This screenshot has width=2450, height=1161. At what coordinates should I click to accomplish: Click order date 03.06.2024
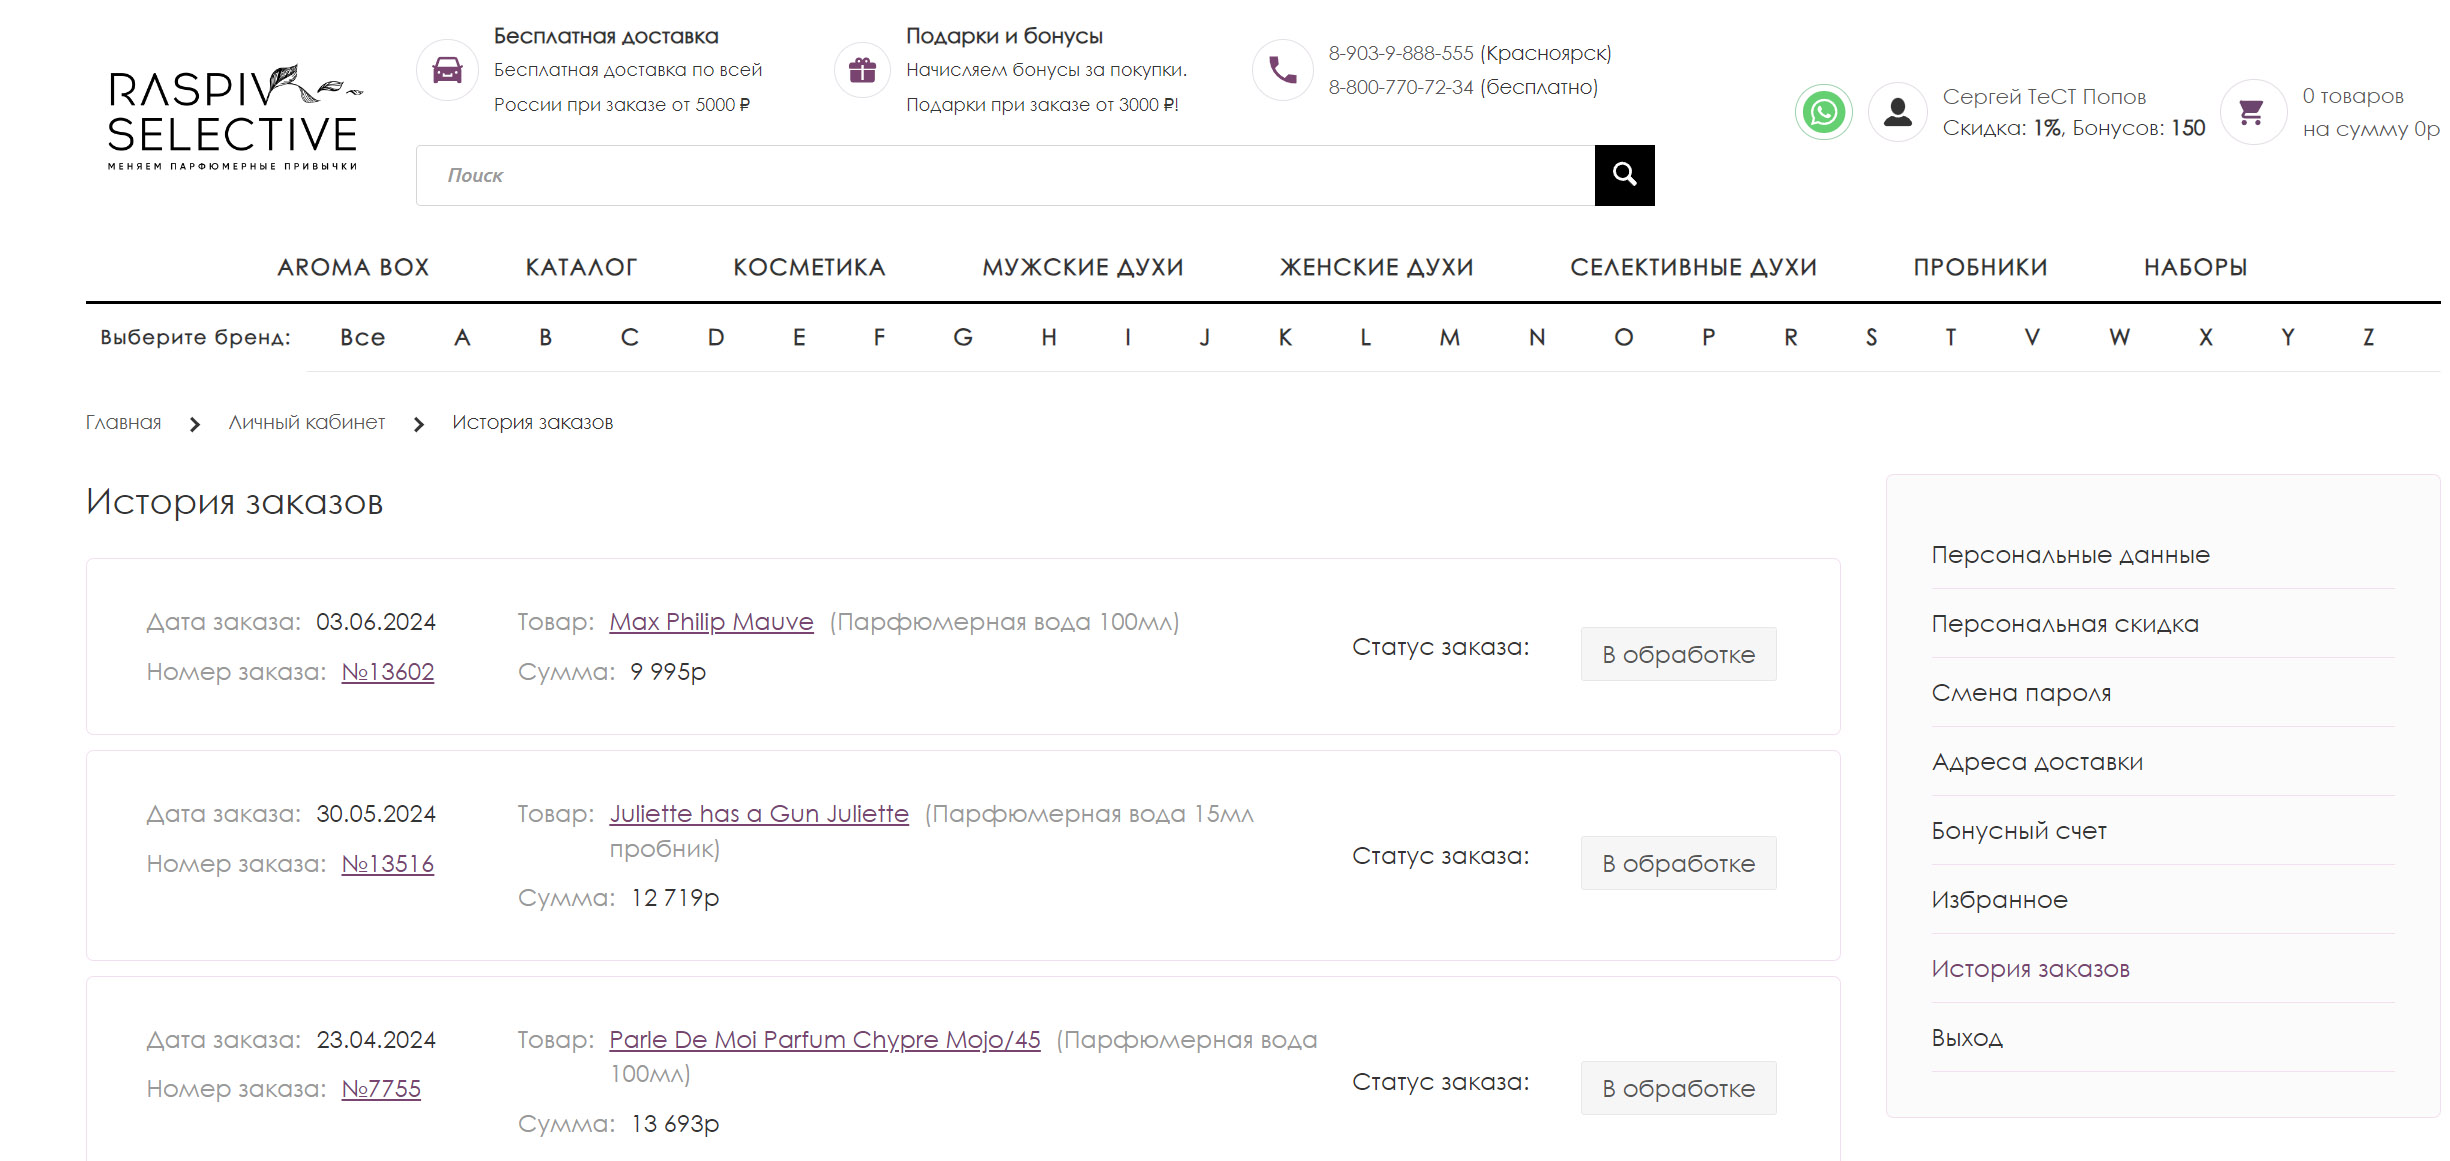pyautogui.click(x=376, y=622)
